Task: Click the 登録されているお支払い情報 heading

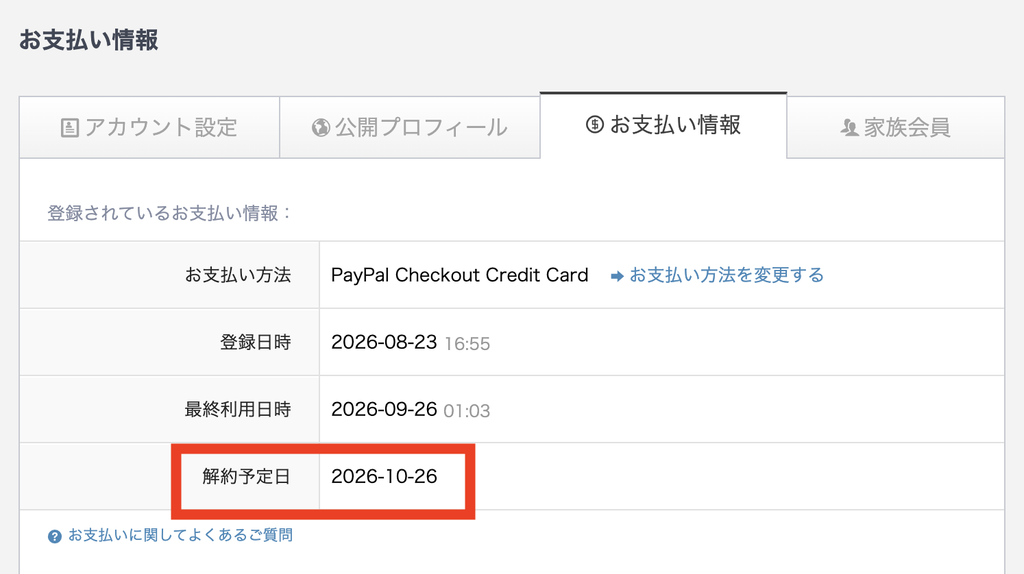Action: point(169,214)
